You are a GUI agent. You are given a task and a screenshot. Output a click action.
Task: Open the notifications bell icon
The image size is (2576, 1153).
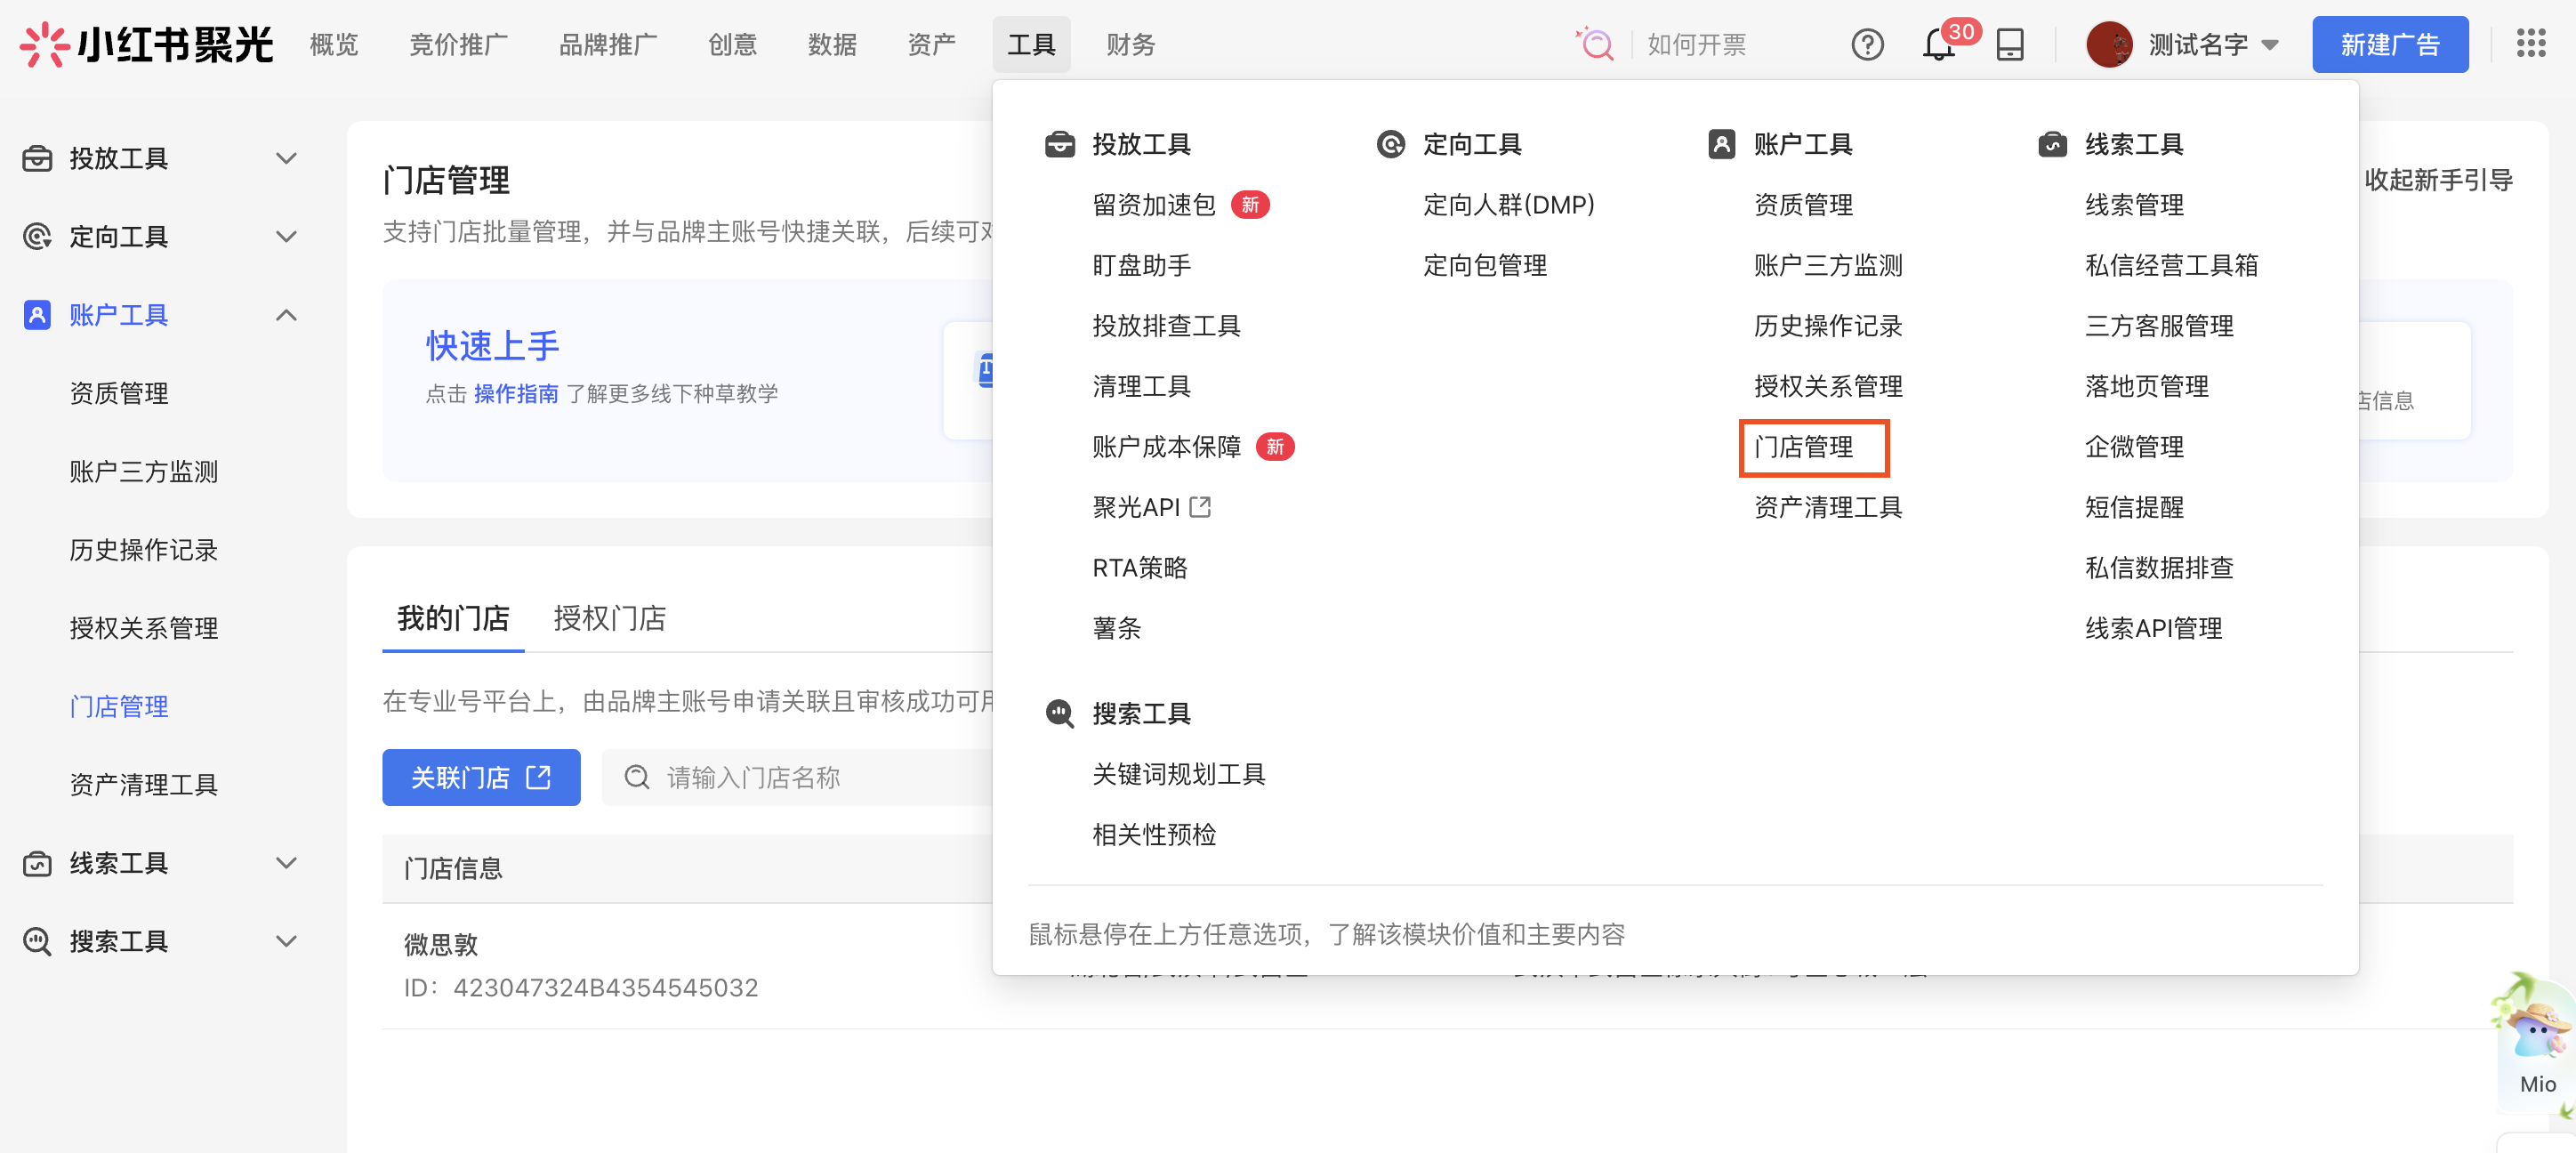[x=1938, y=45]
